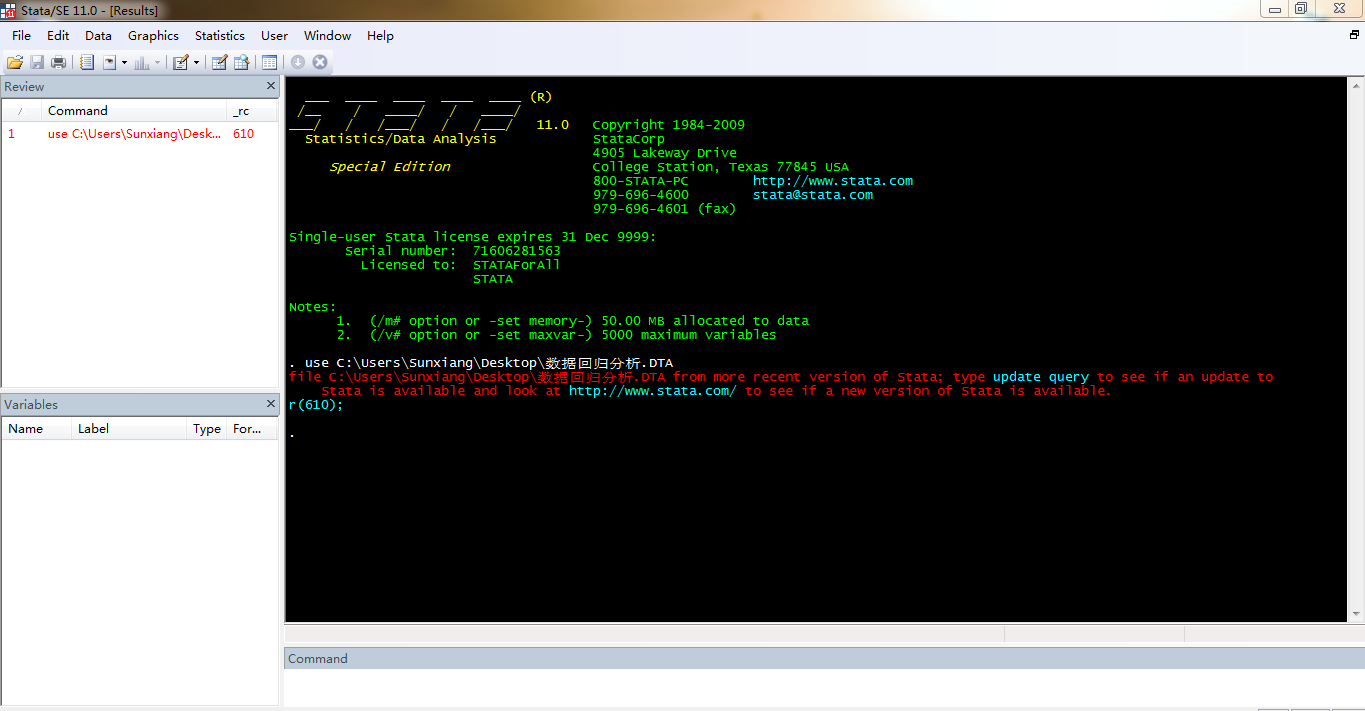Open the Edit menu

58,35
